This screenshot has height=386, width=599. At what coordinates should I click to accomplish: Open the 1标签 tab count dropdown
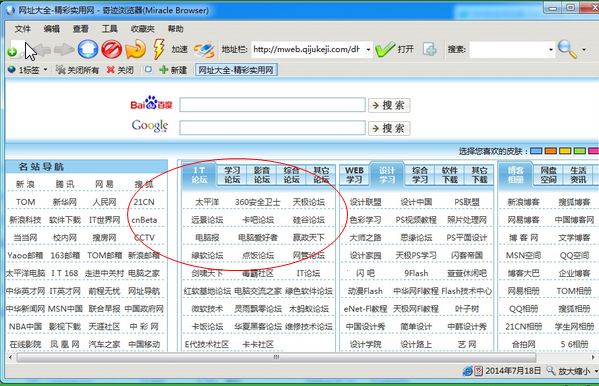(28, 70)
